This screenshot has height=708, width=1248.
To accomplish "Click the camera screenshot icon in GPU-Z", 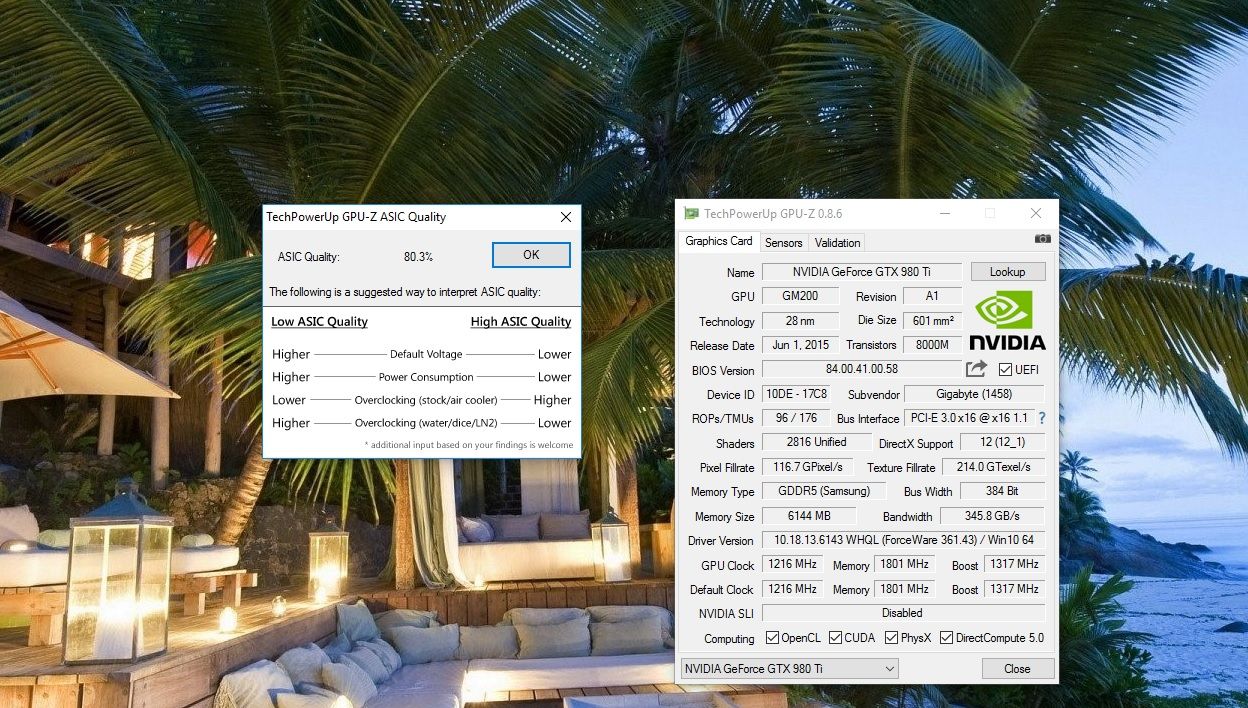I will coord(1042,239).
